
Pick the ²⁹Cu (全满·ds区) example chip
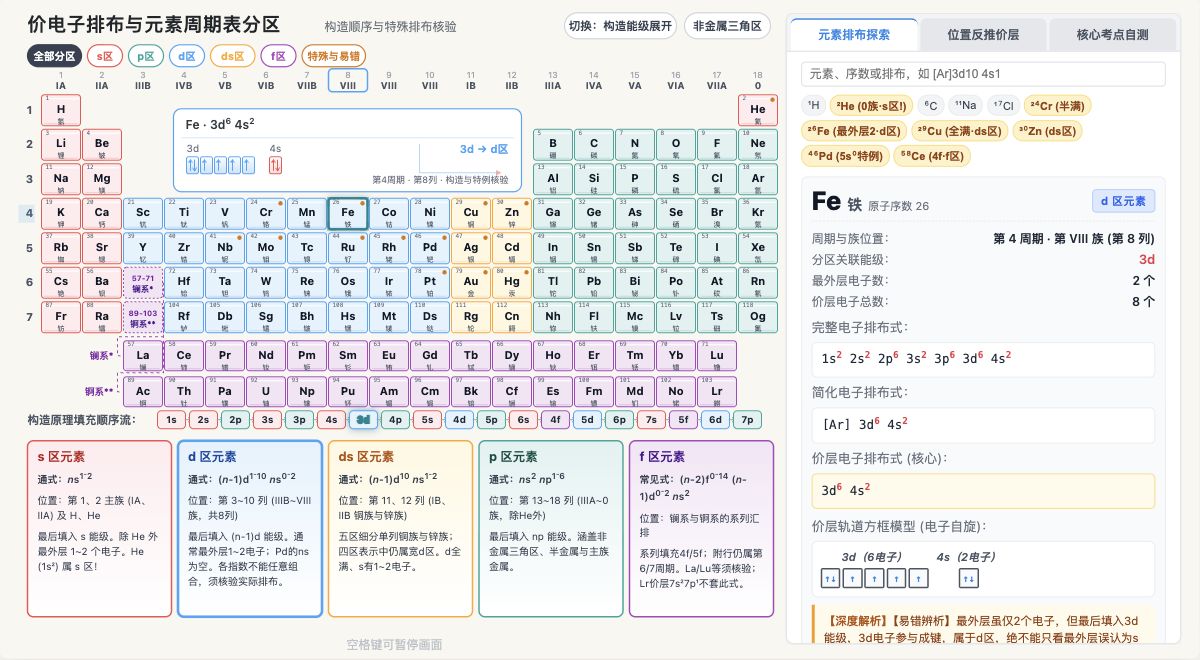coord(959,131)
